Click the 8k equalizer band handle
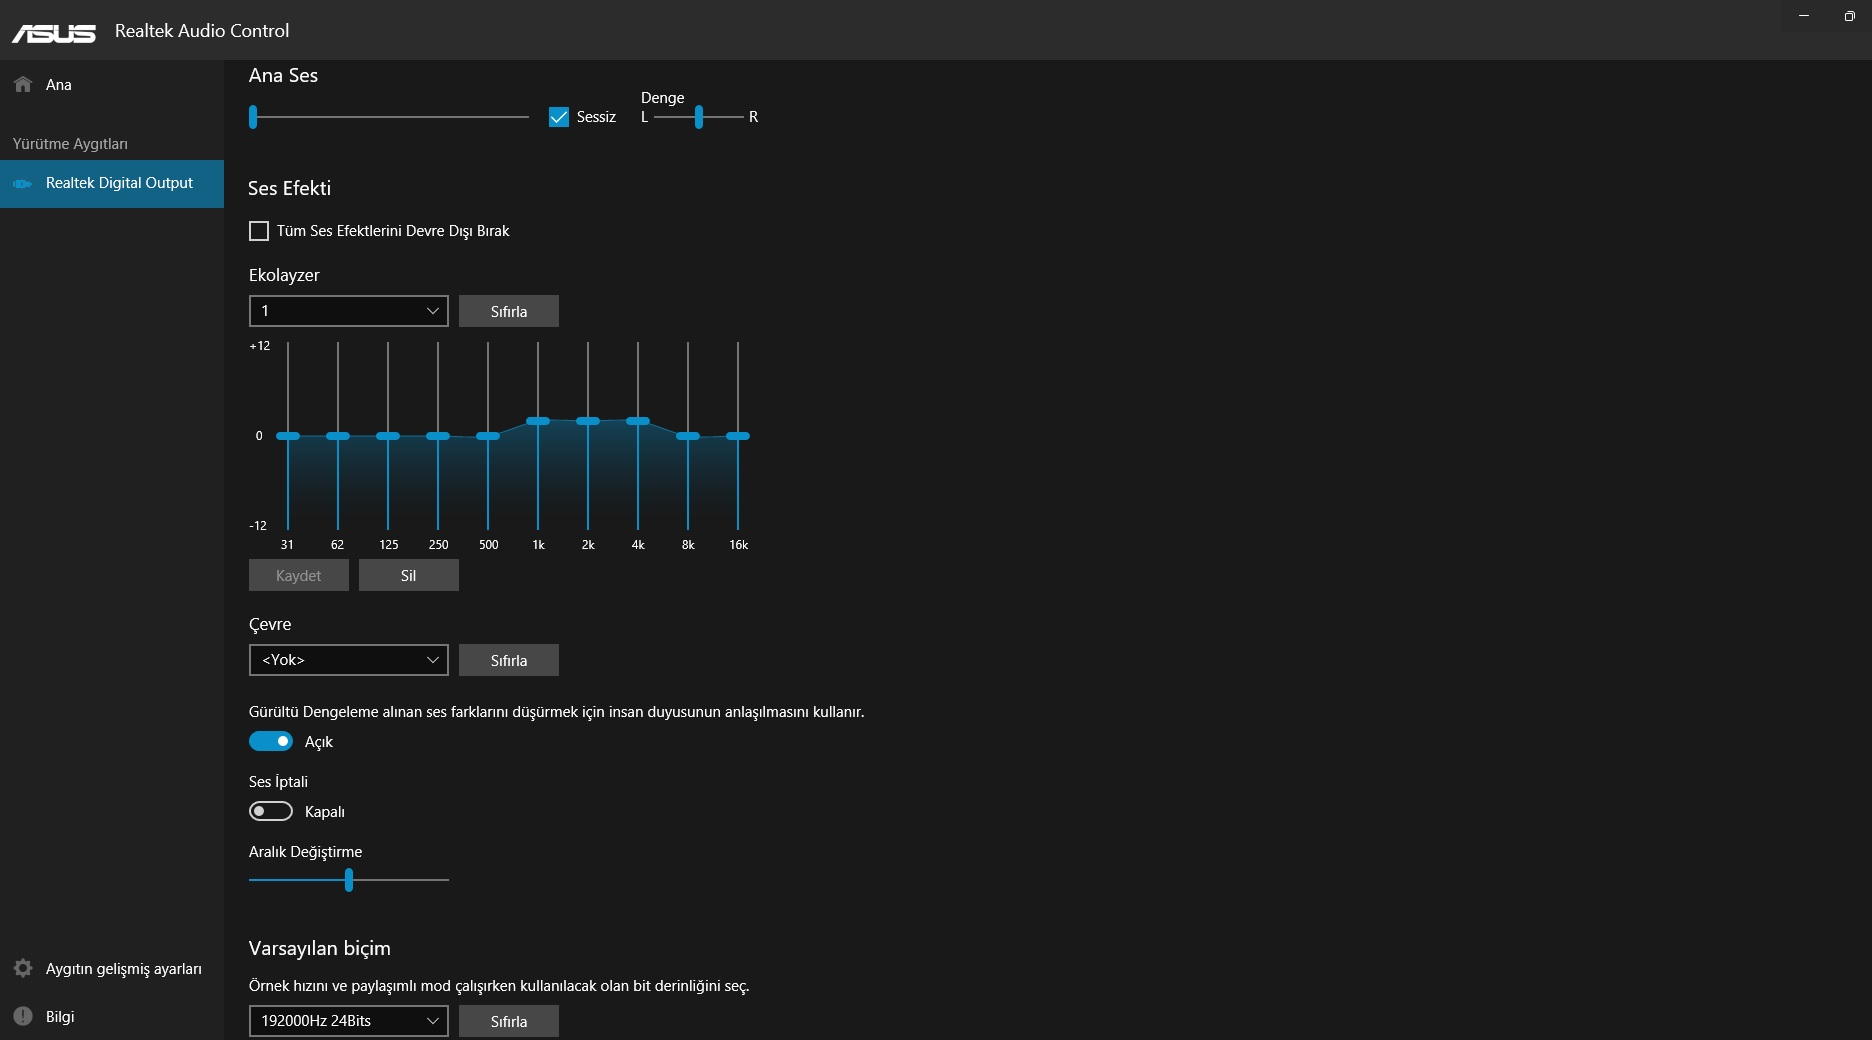 pyautogui.click(x=688, y=436)
